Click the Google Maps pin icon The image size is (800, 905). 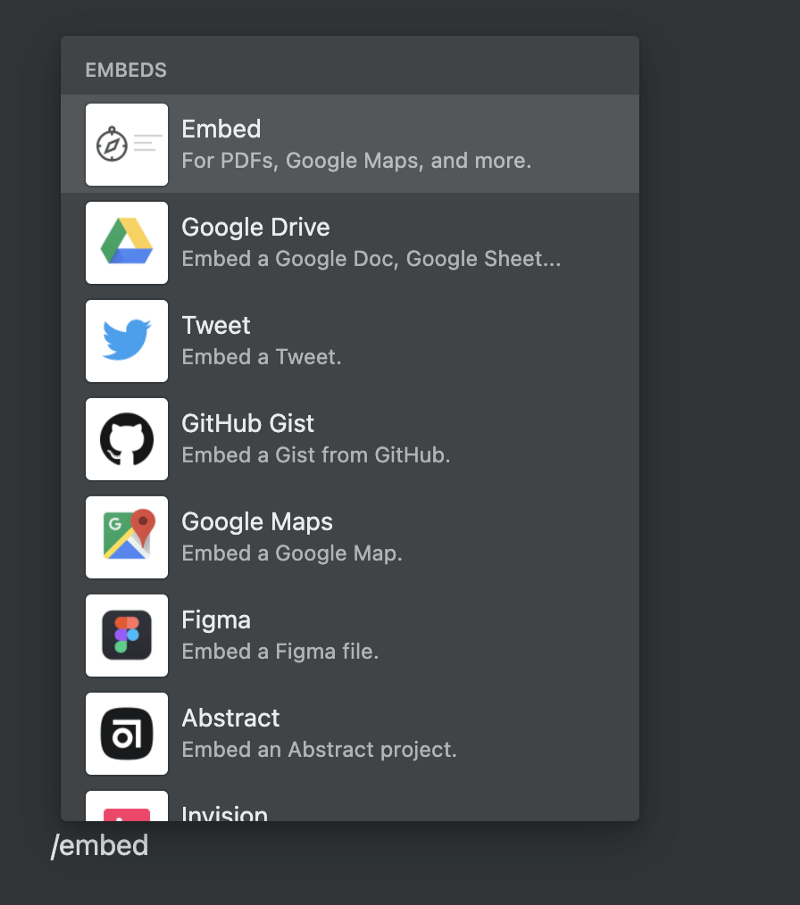(126, 537)
